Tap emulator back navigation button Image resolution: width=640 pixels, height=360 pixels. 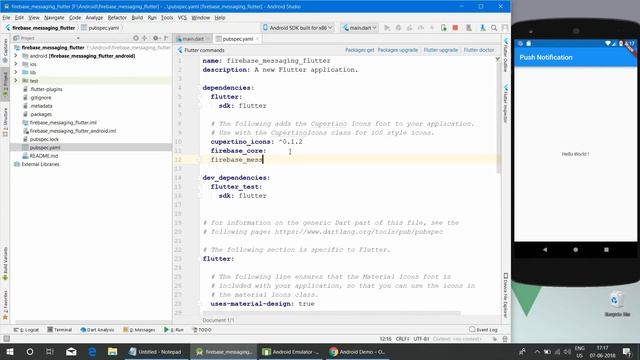pyautogui.click(x=545, y=249)
